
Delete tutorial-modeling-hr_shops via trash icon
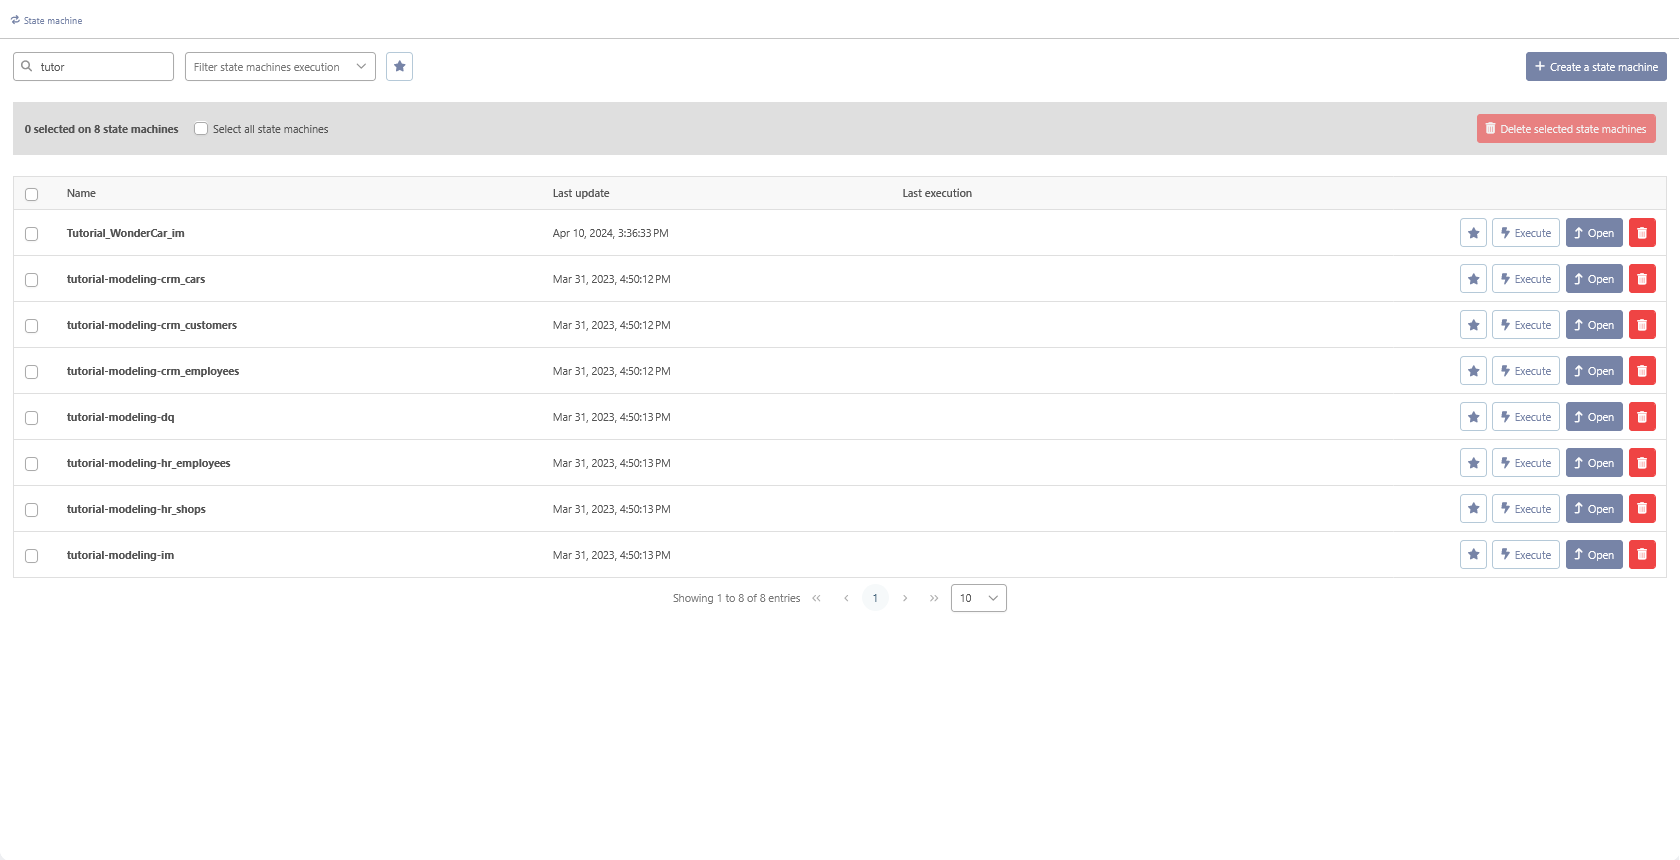pyautogui.click(x=1642, y=509)
